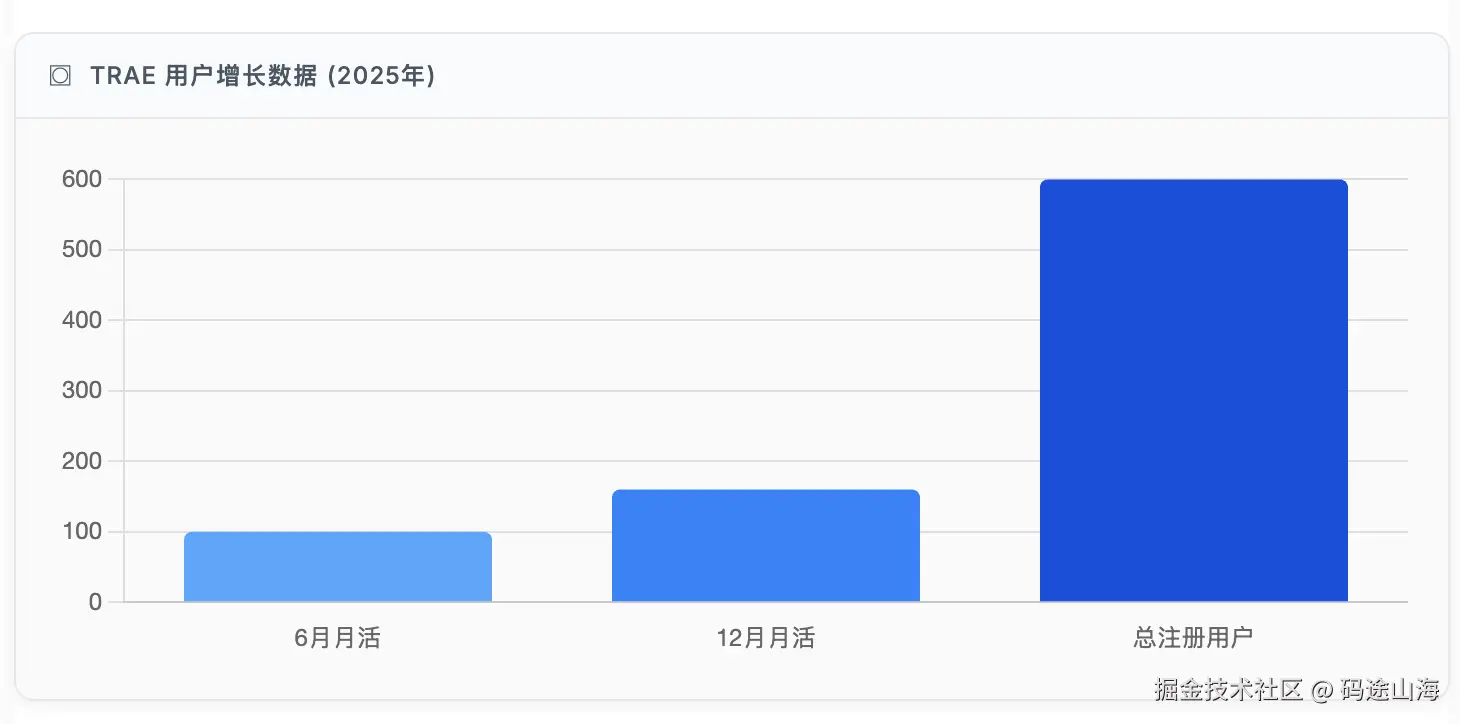Image resolution: width=1460 pixels, height=724 pixels.
Task: Click the 500 value on y-axis
Action: click(x=82, y=250)
